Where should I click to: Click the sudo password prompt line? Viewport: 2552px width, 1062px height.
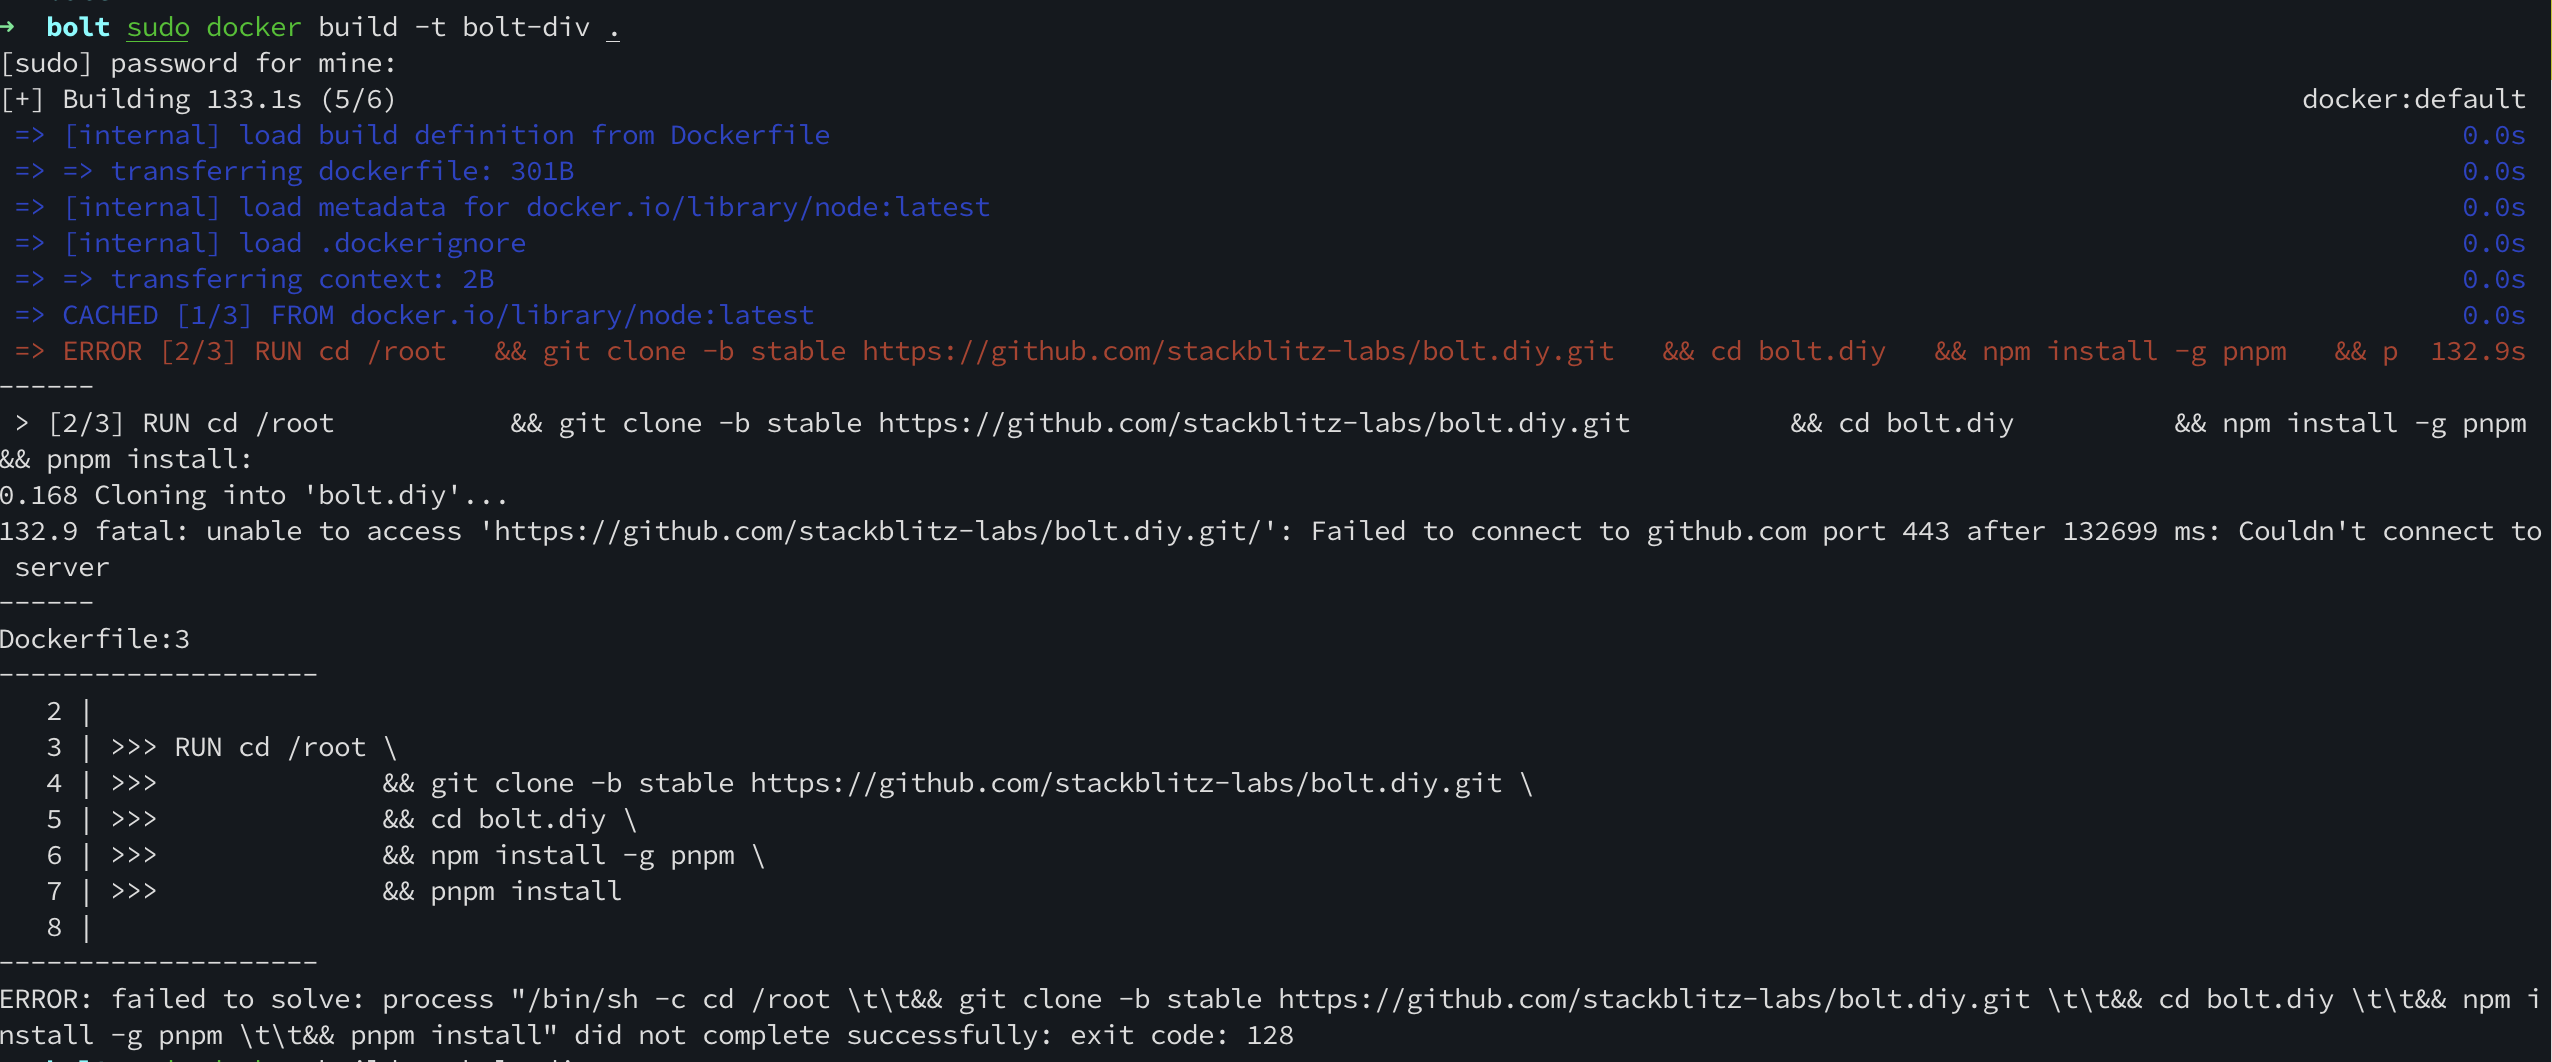click(x=198, y=63)
